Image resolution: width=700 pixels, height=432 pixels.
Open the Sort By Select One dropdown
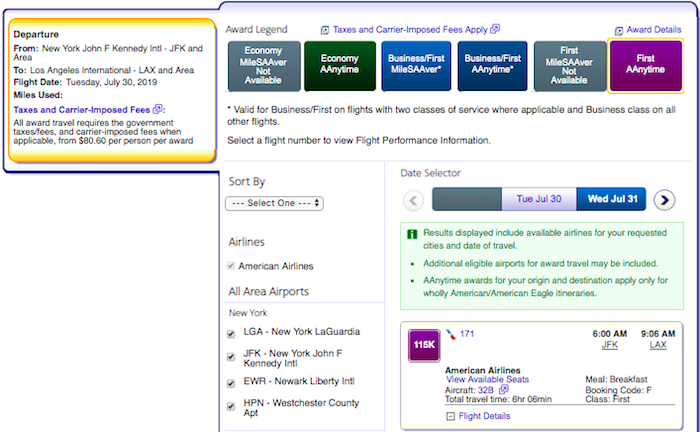[x=274, y=203]
